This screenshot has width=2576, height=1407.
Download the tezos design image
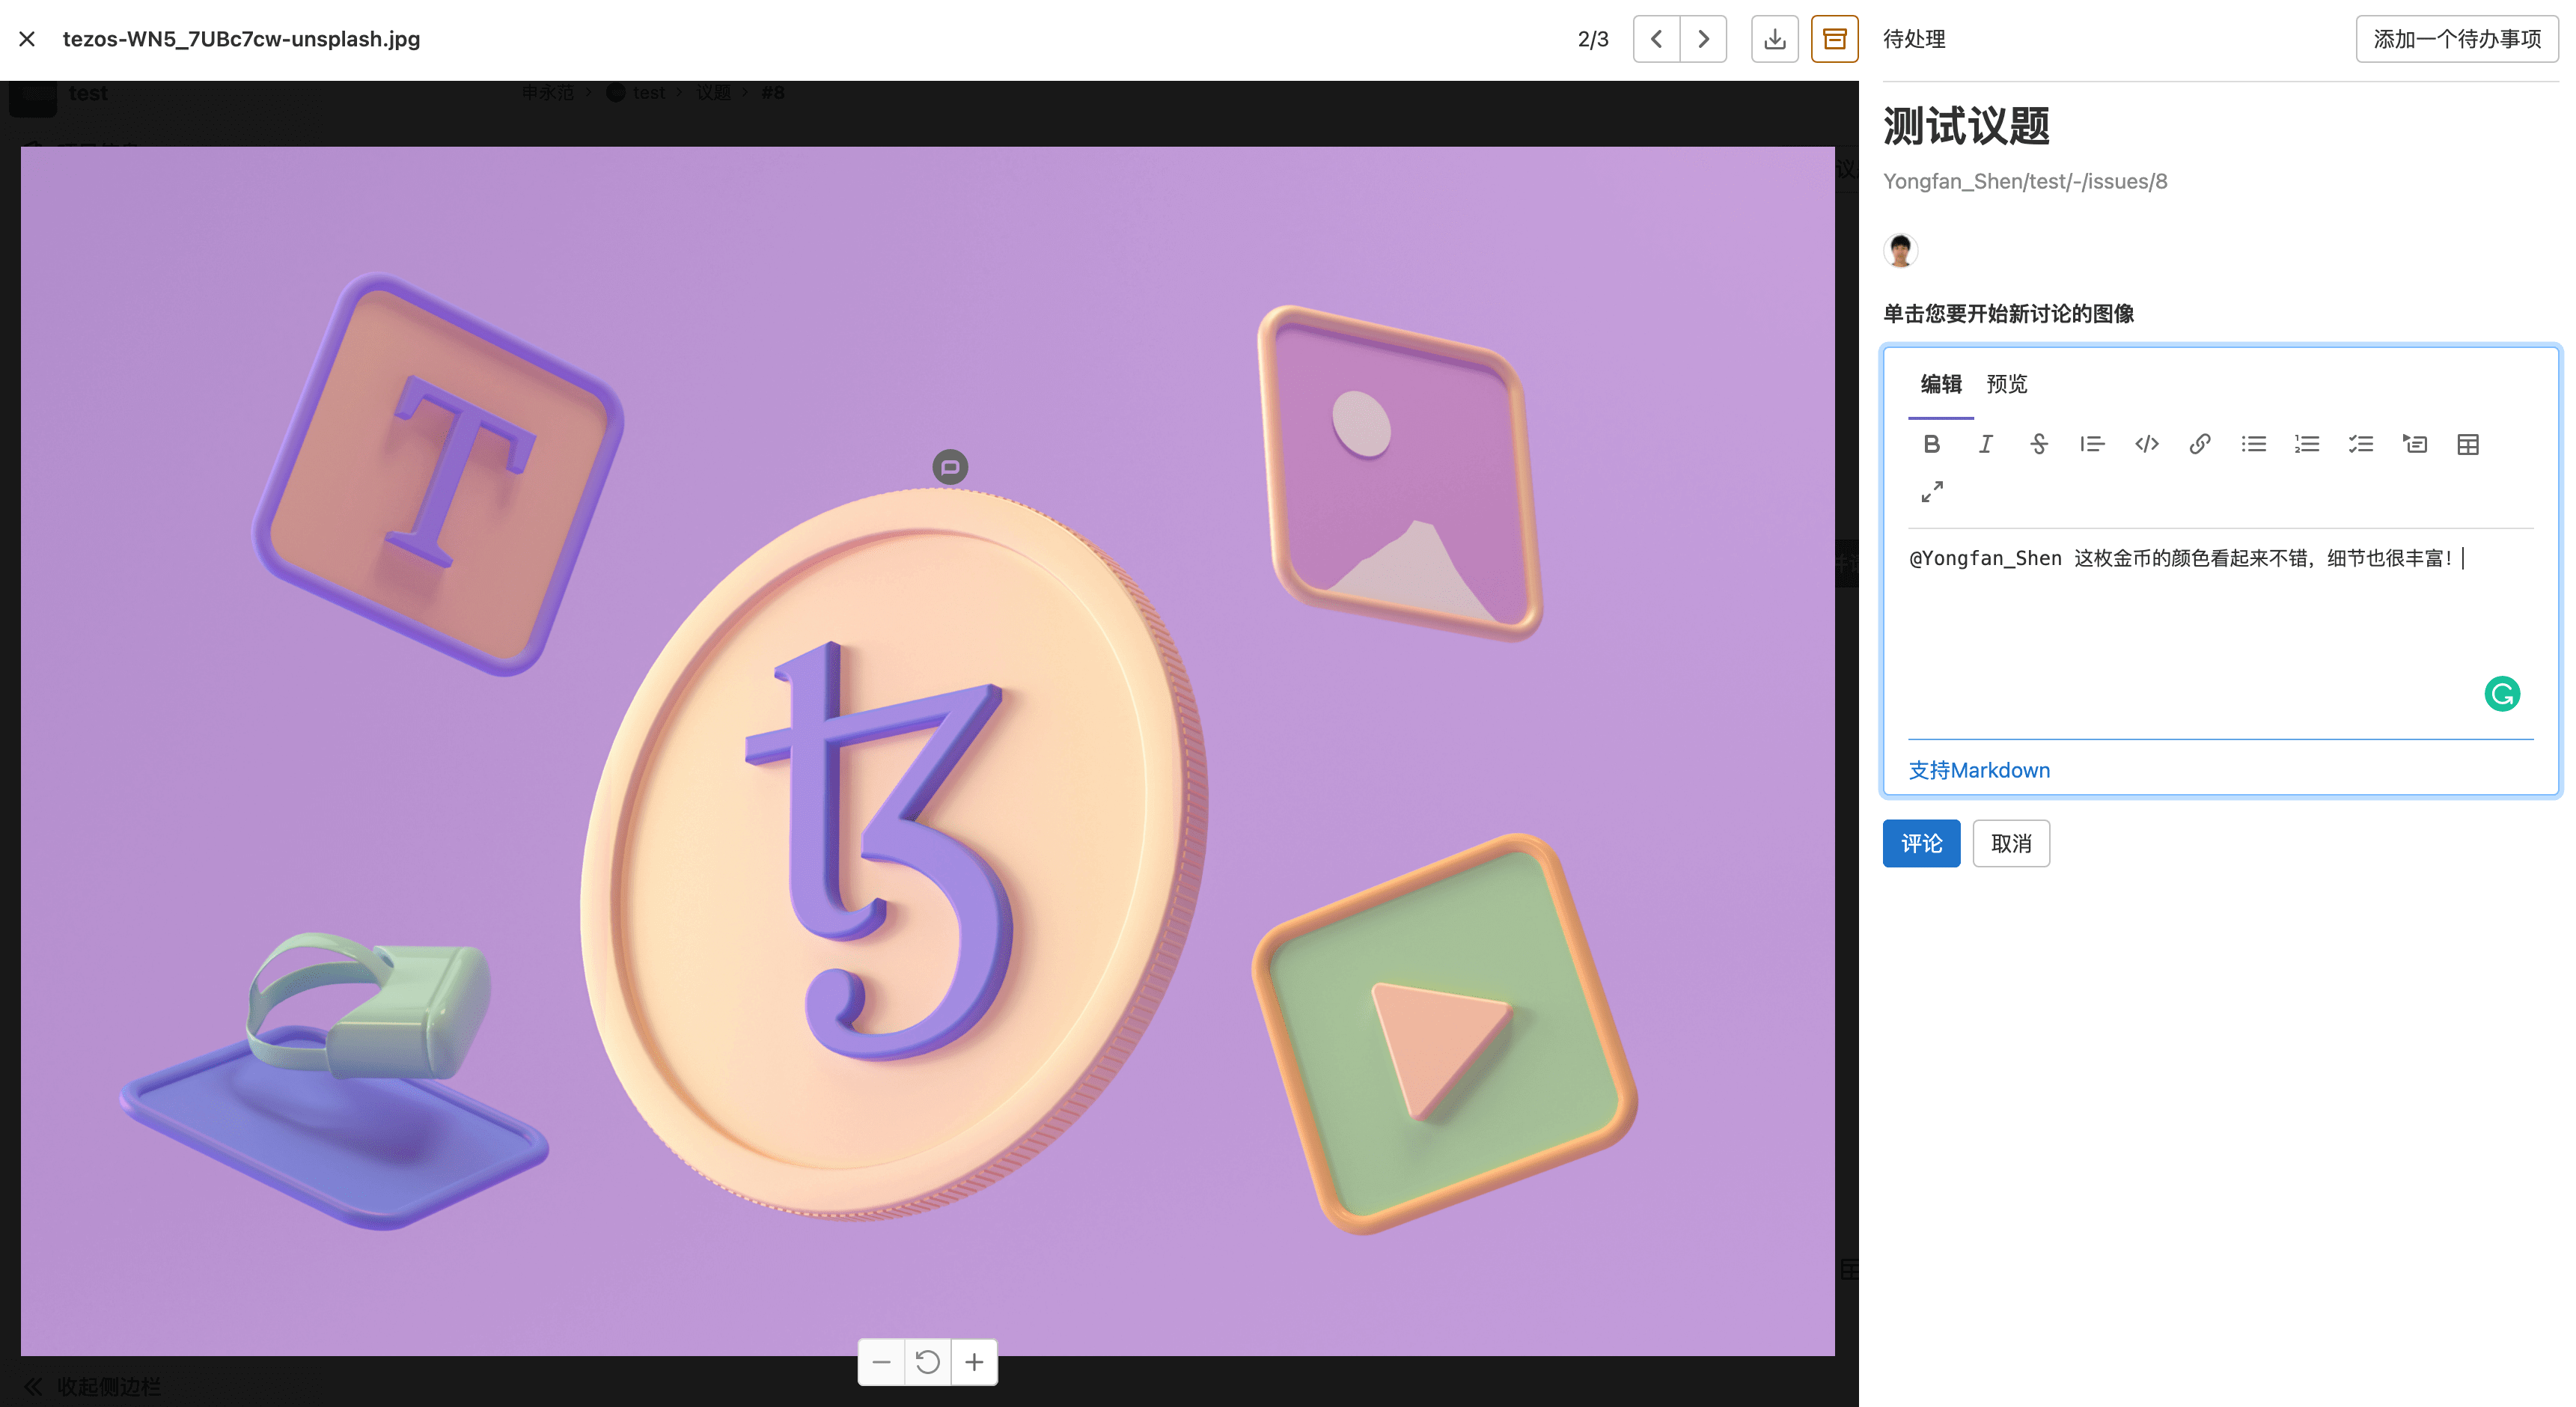point(1775,39)
